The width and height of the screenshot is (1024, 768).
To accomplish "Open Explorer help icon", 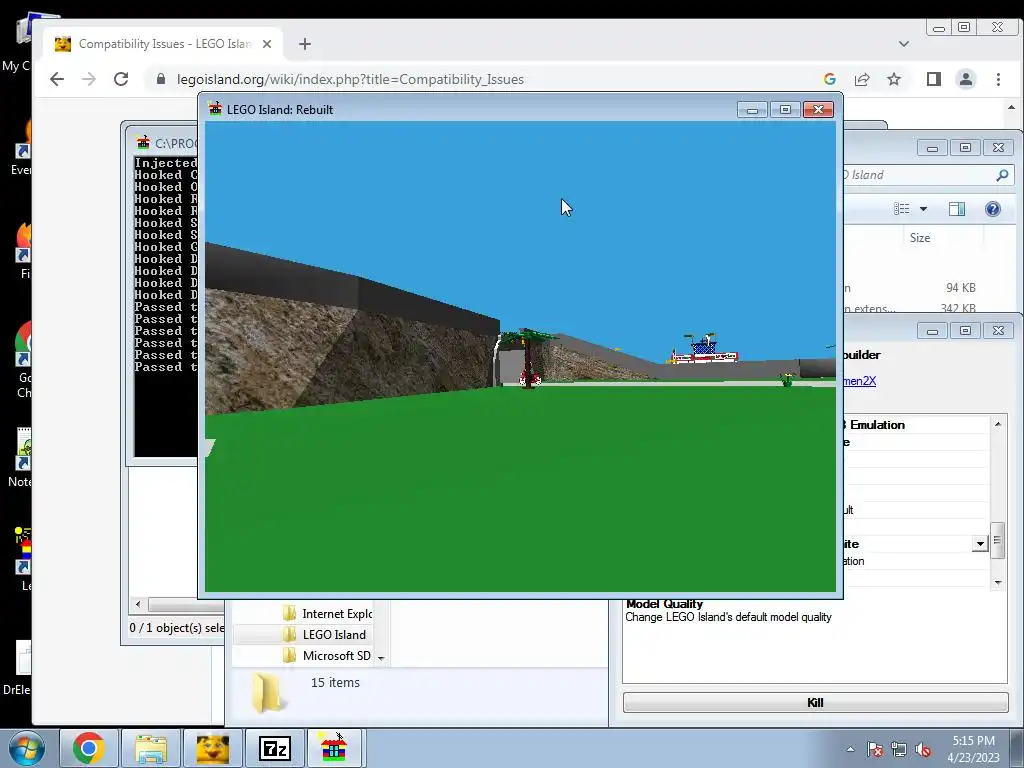I will (x=993, y=209).
